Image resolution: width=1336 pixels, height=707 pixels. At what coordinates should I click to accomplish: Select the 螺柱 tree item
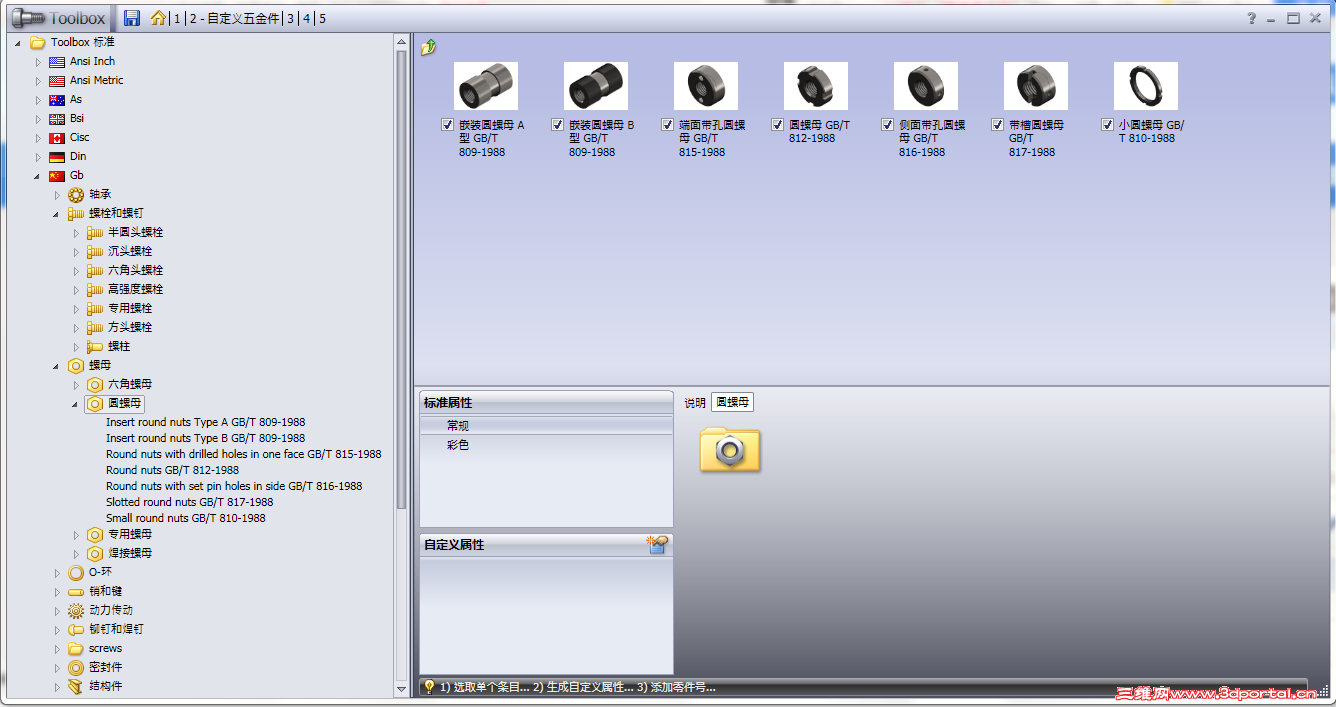[119, 346]
